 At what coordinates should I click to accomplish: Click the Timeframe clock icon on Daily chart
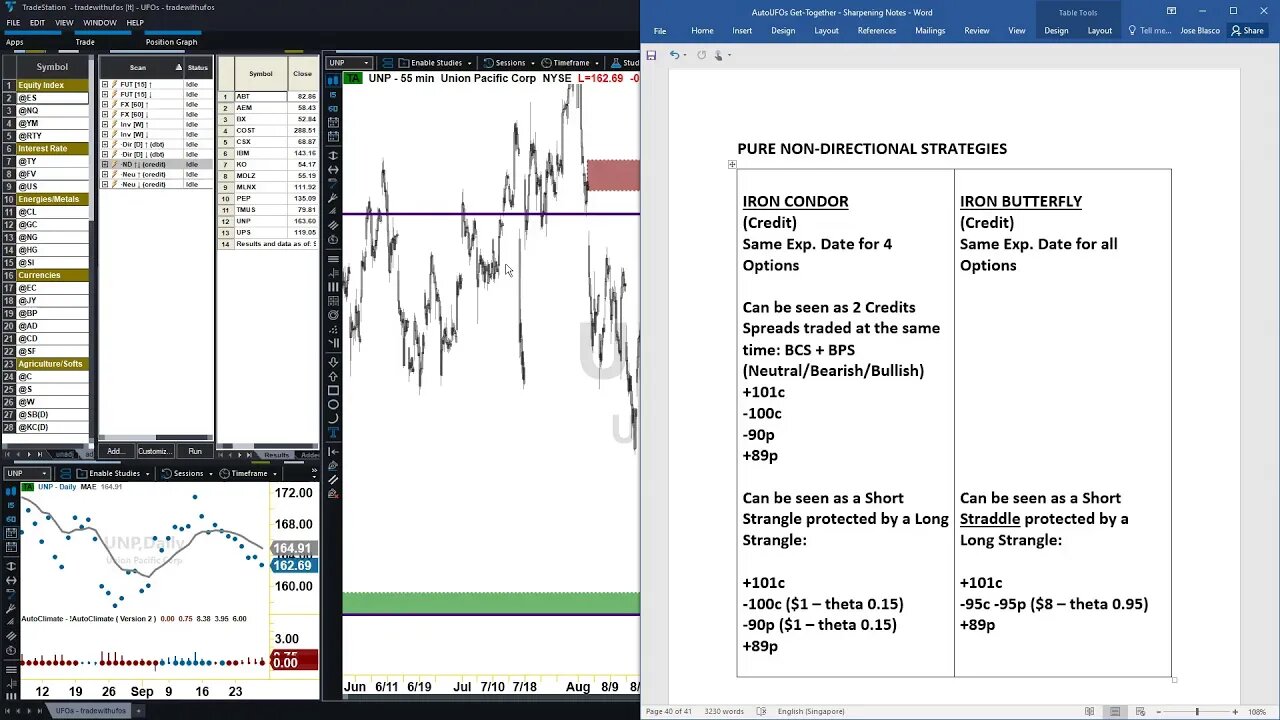(x=224, y=473)
